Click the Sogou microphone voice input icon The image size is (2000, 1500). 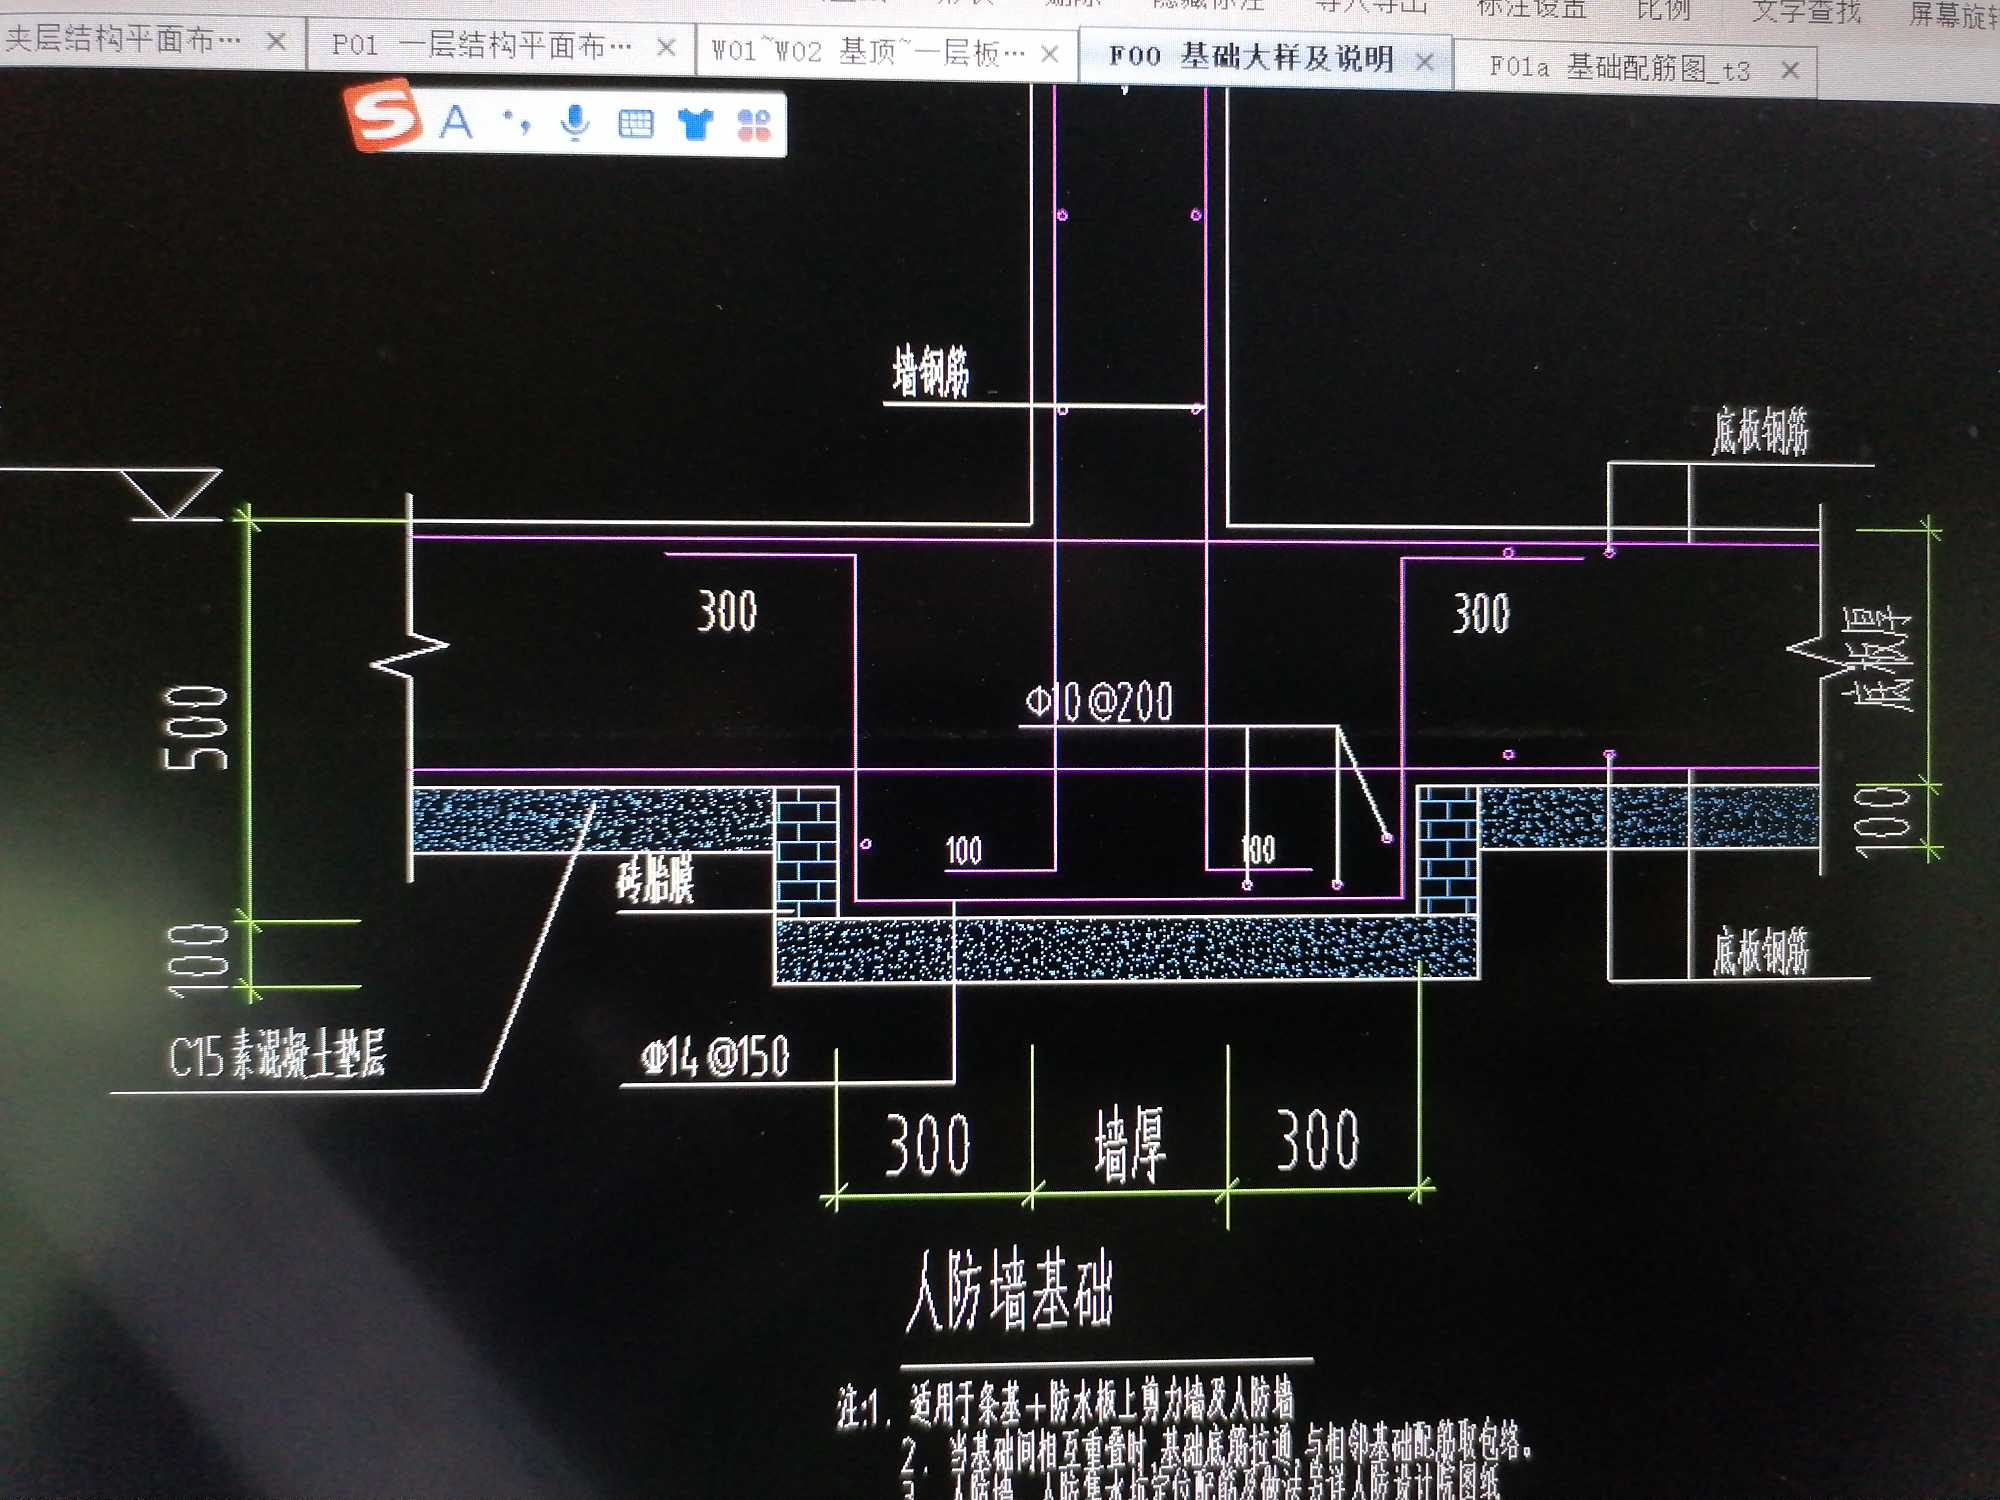pos(574,122)
